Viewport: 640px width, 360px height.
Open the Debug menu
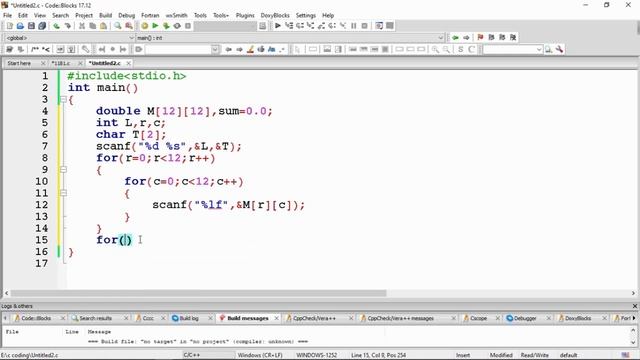[127, 15]
